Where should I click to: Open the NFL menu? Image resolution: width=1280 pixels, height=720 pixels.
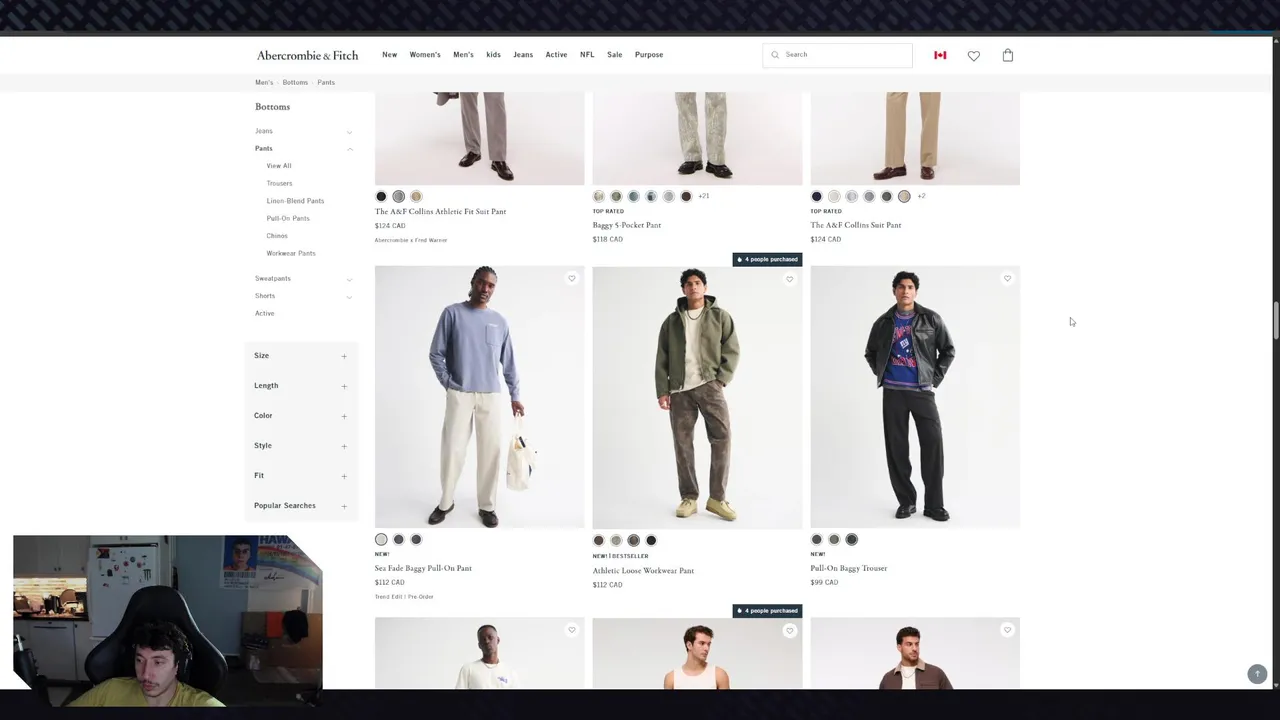point(587,55)
